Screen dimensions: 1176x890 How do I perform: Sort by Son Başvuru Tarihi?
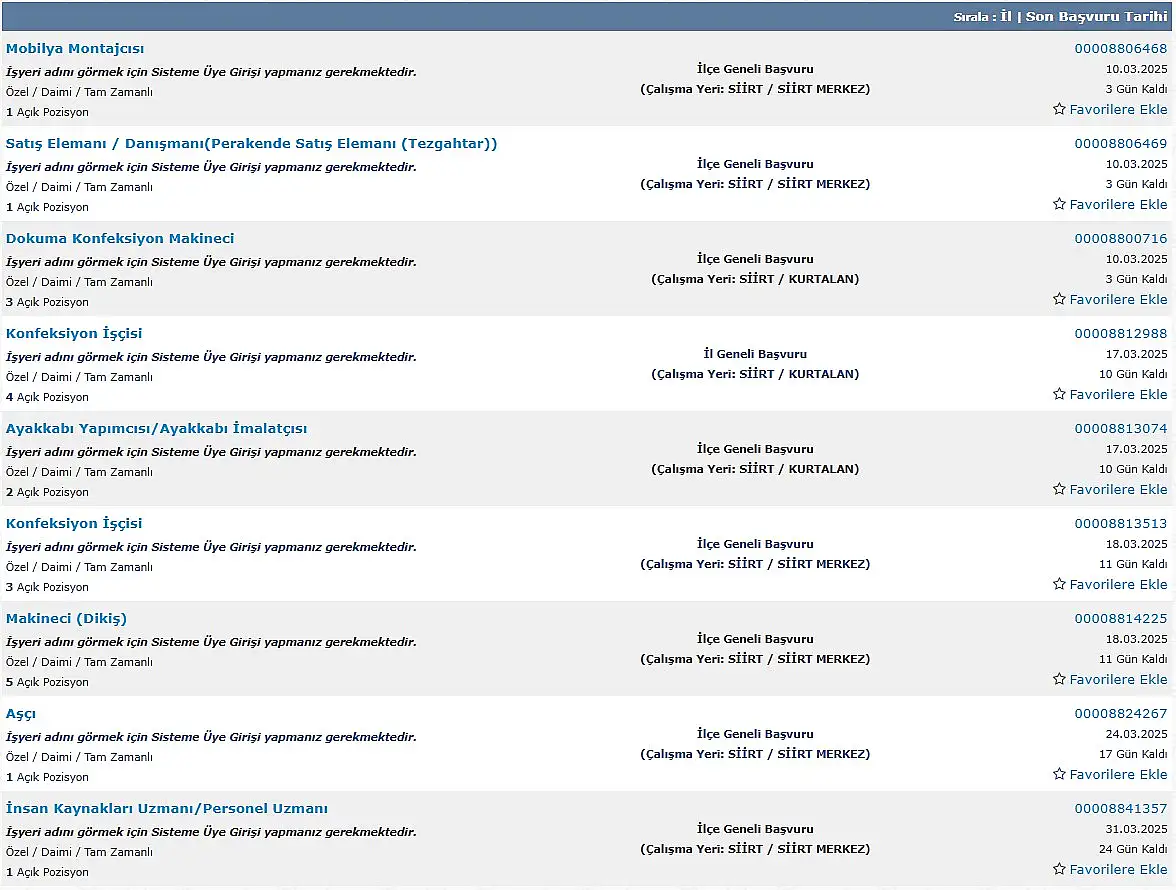[x=1096, y=16]
